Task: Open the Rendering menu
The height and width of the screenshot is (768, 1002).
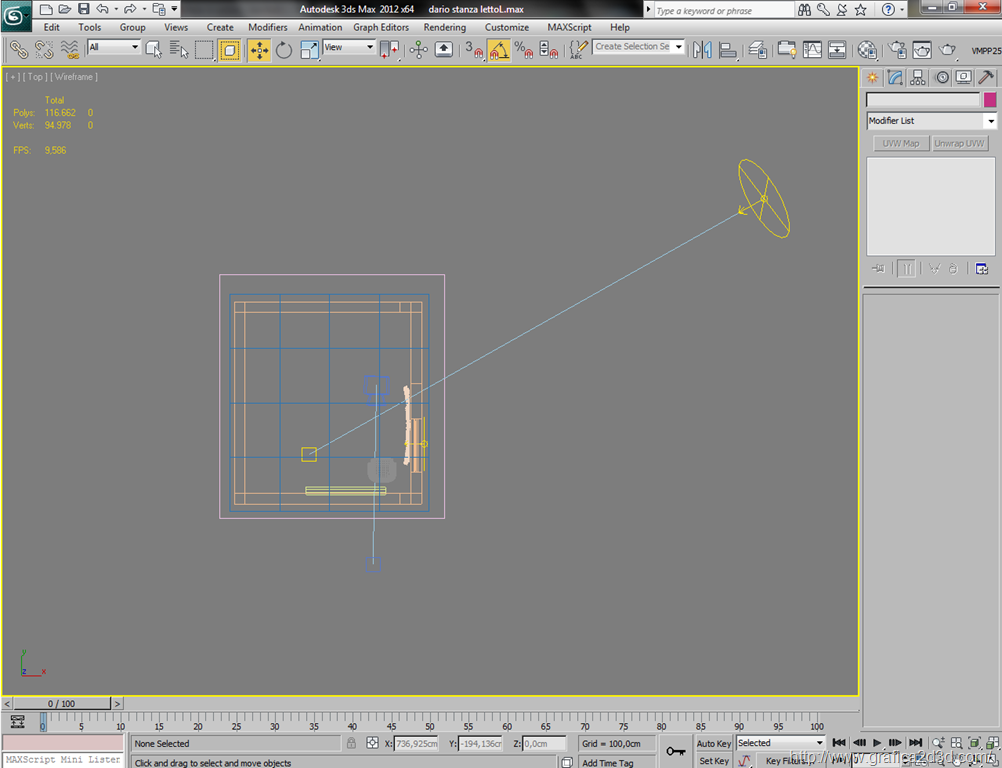Action: tap(445, 27)
